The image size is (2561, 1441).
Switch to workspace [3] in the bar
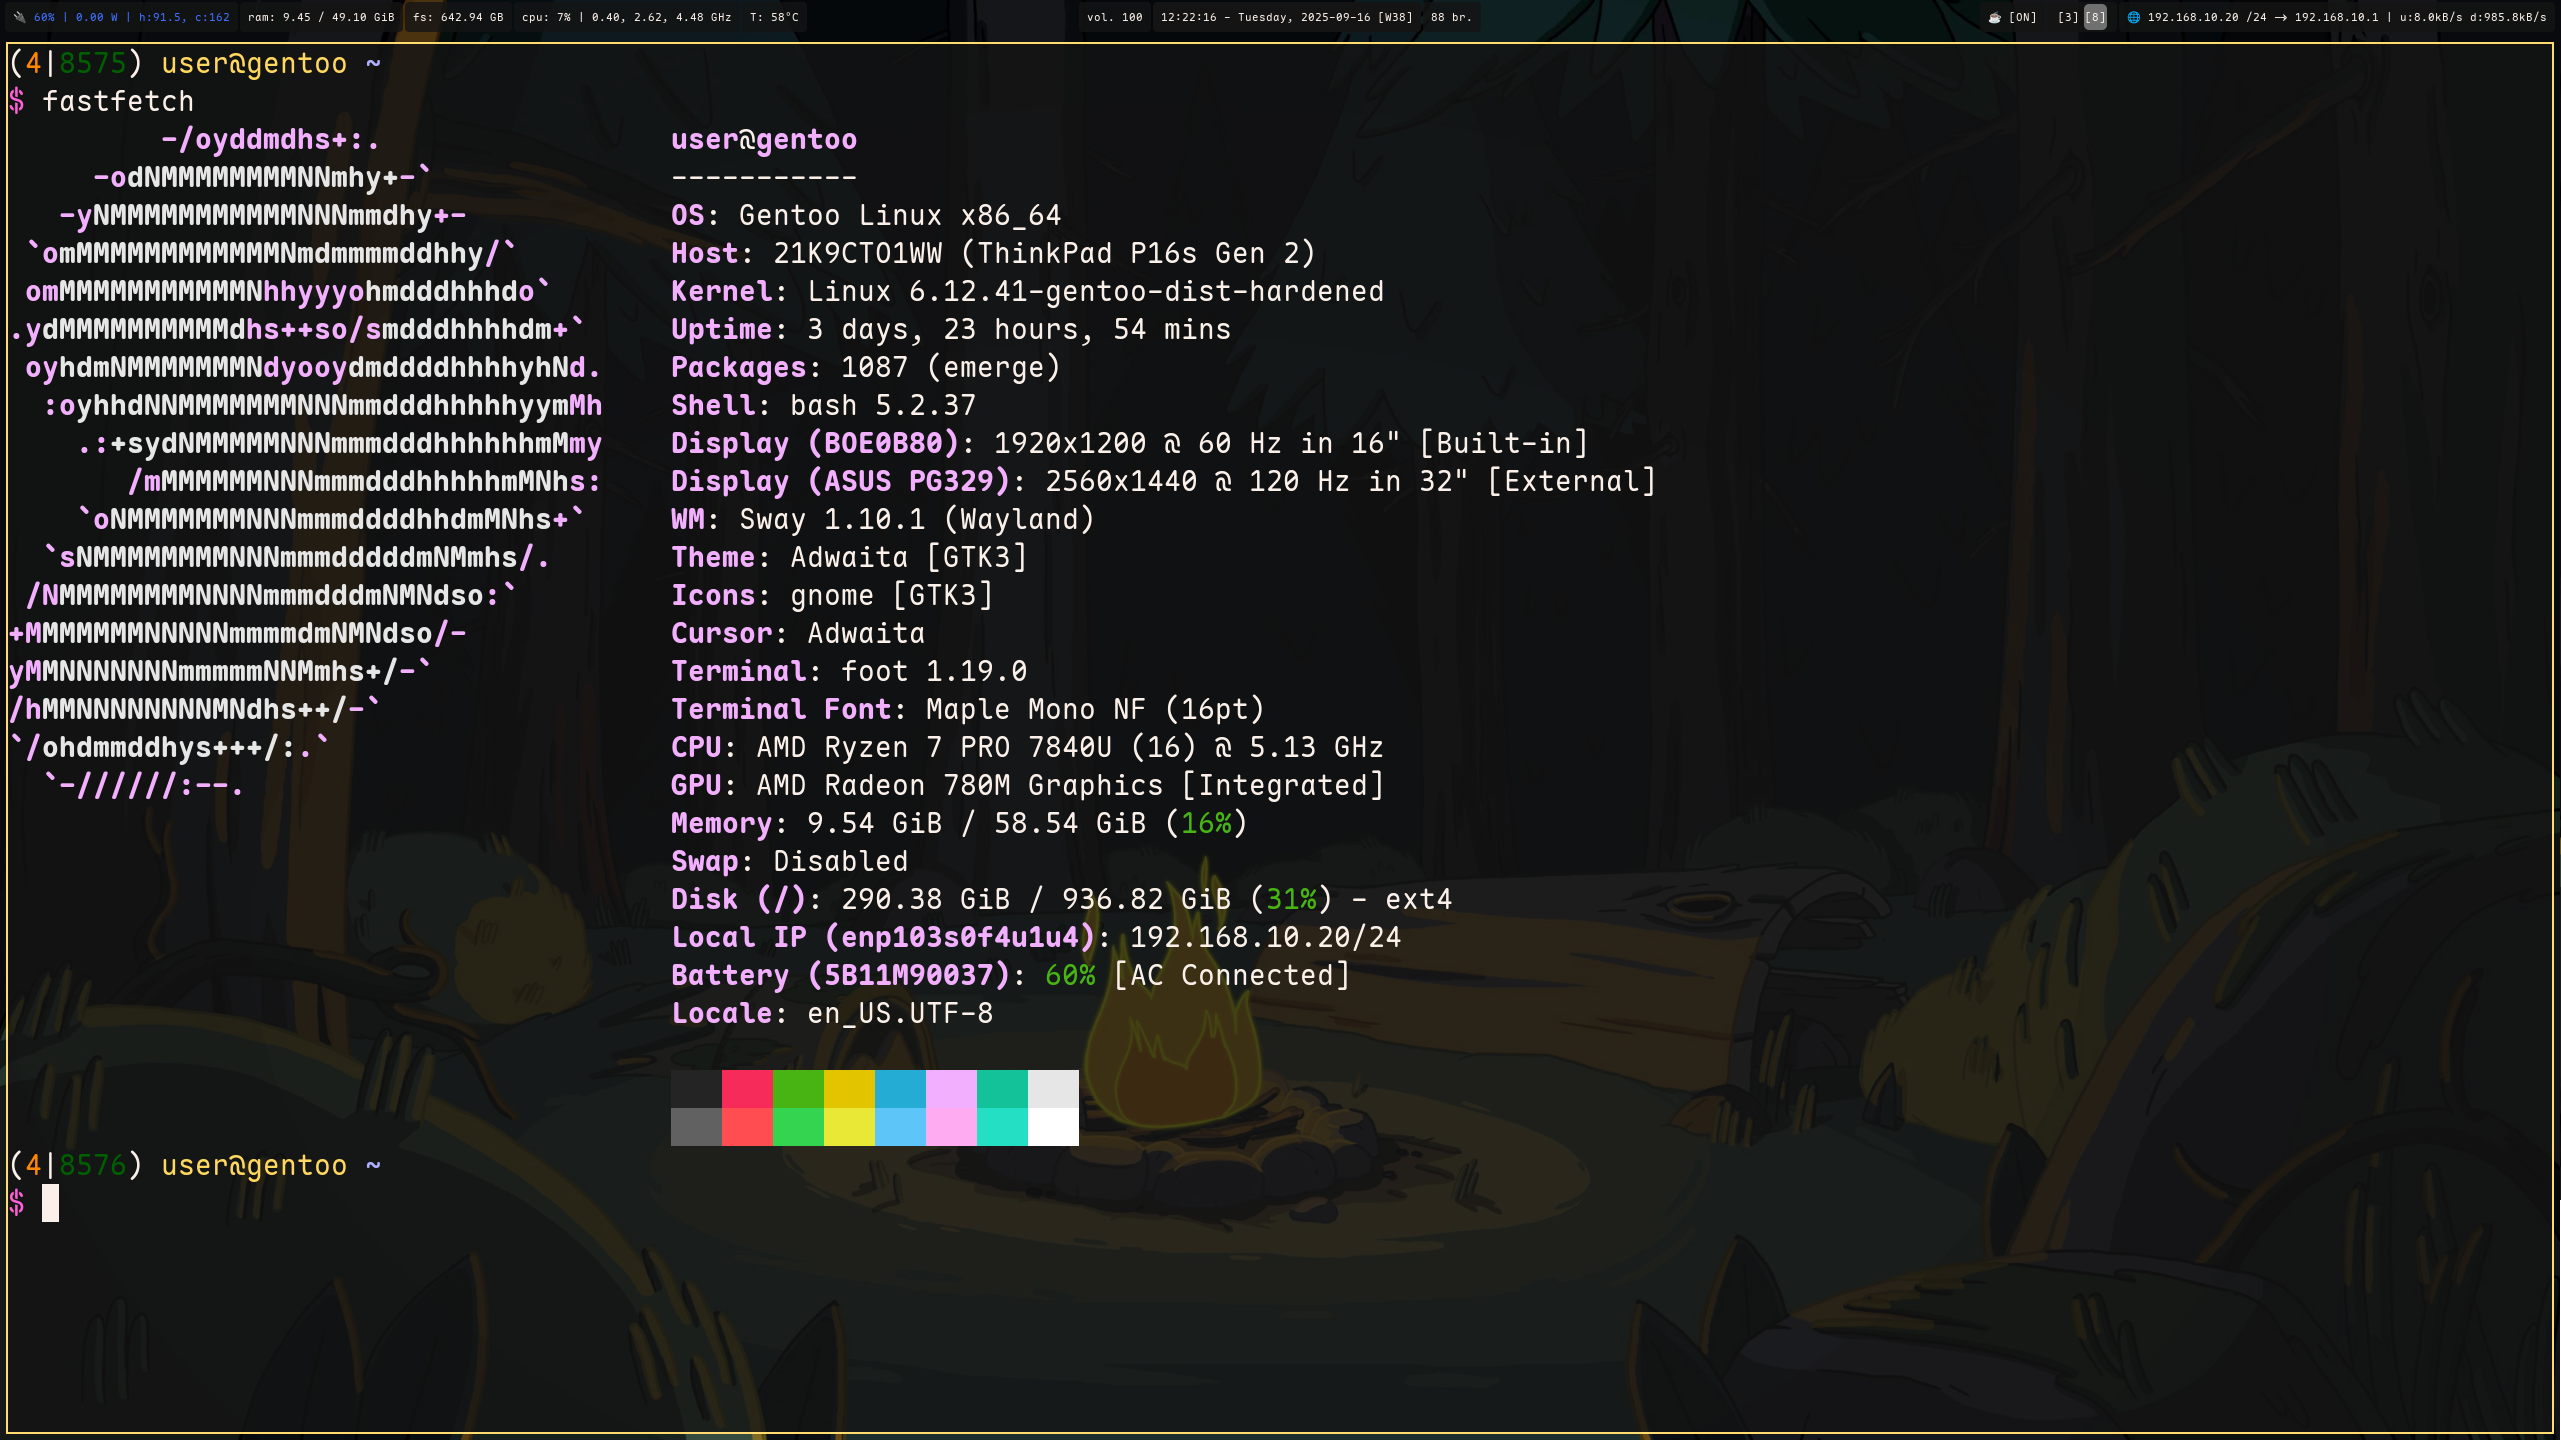coord(2067,17)
